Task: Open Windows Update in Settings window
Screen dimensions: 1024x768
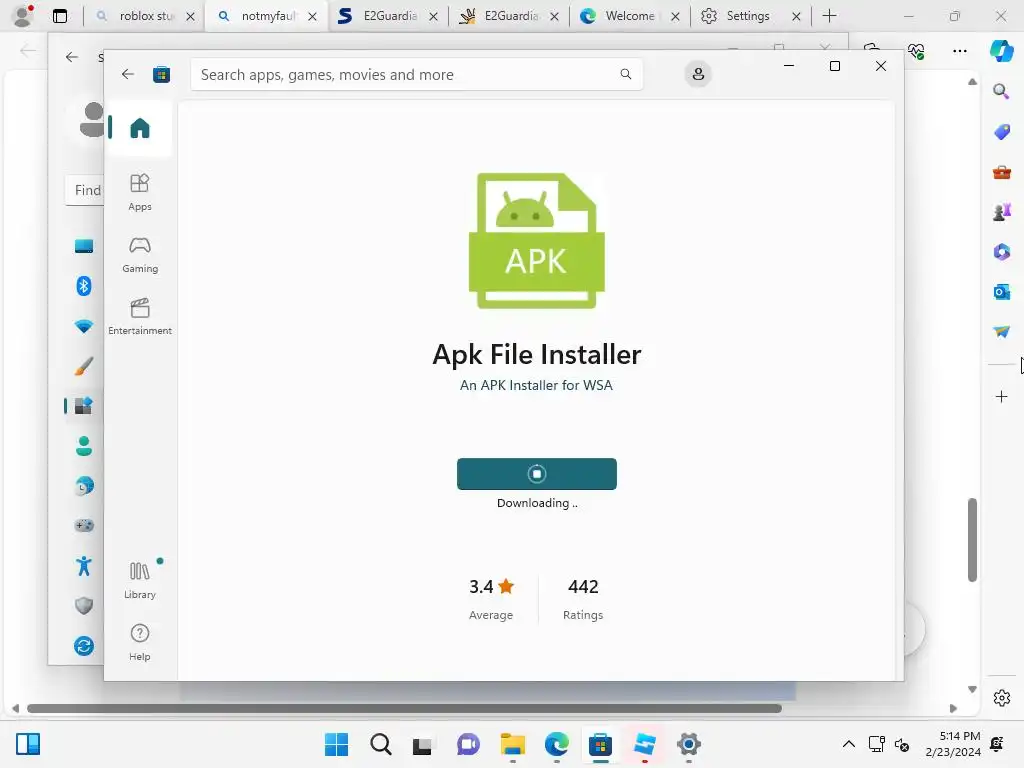Action: (x=84, y=646)
